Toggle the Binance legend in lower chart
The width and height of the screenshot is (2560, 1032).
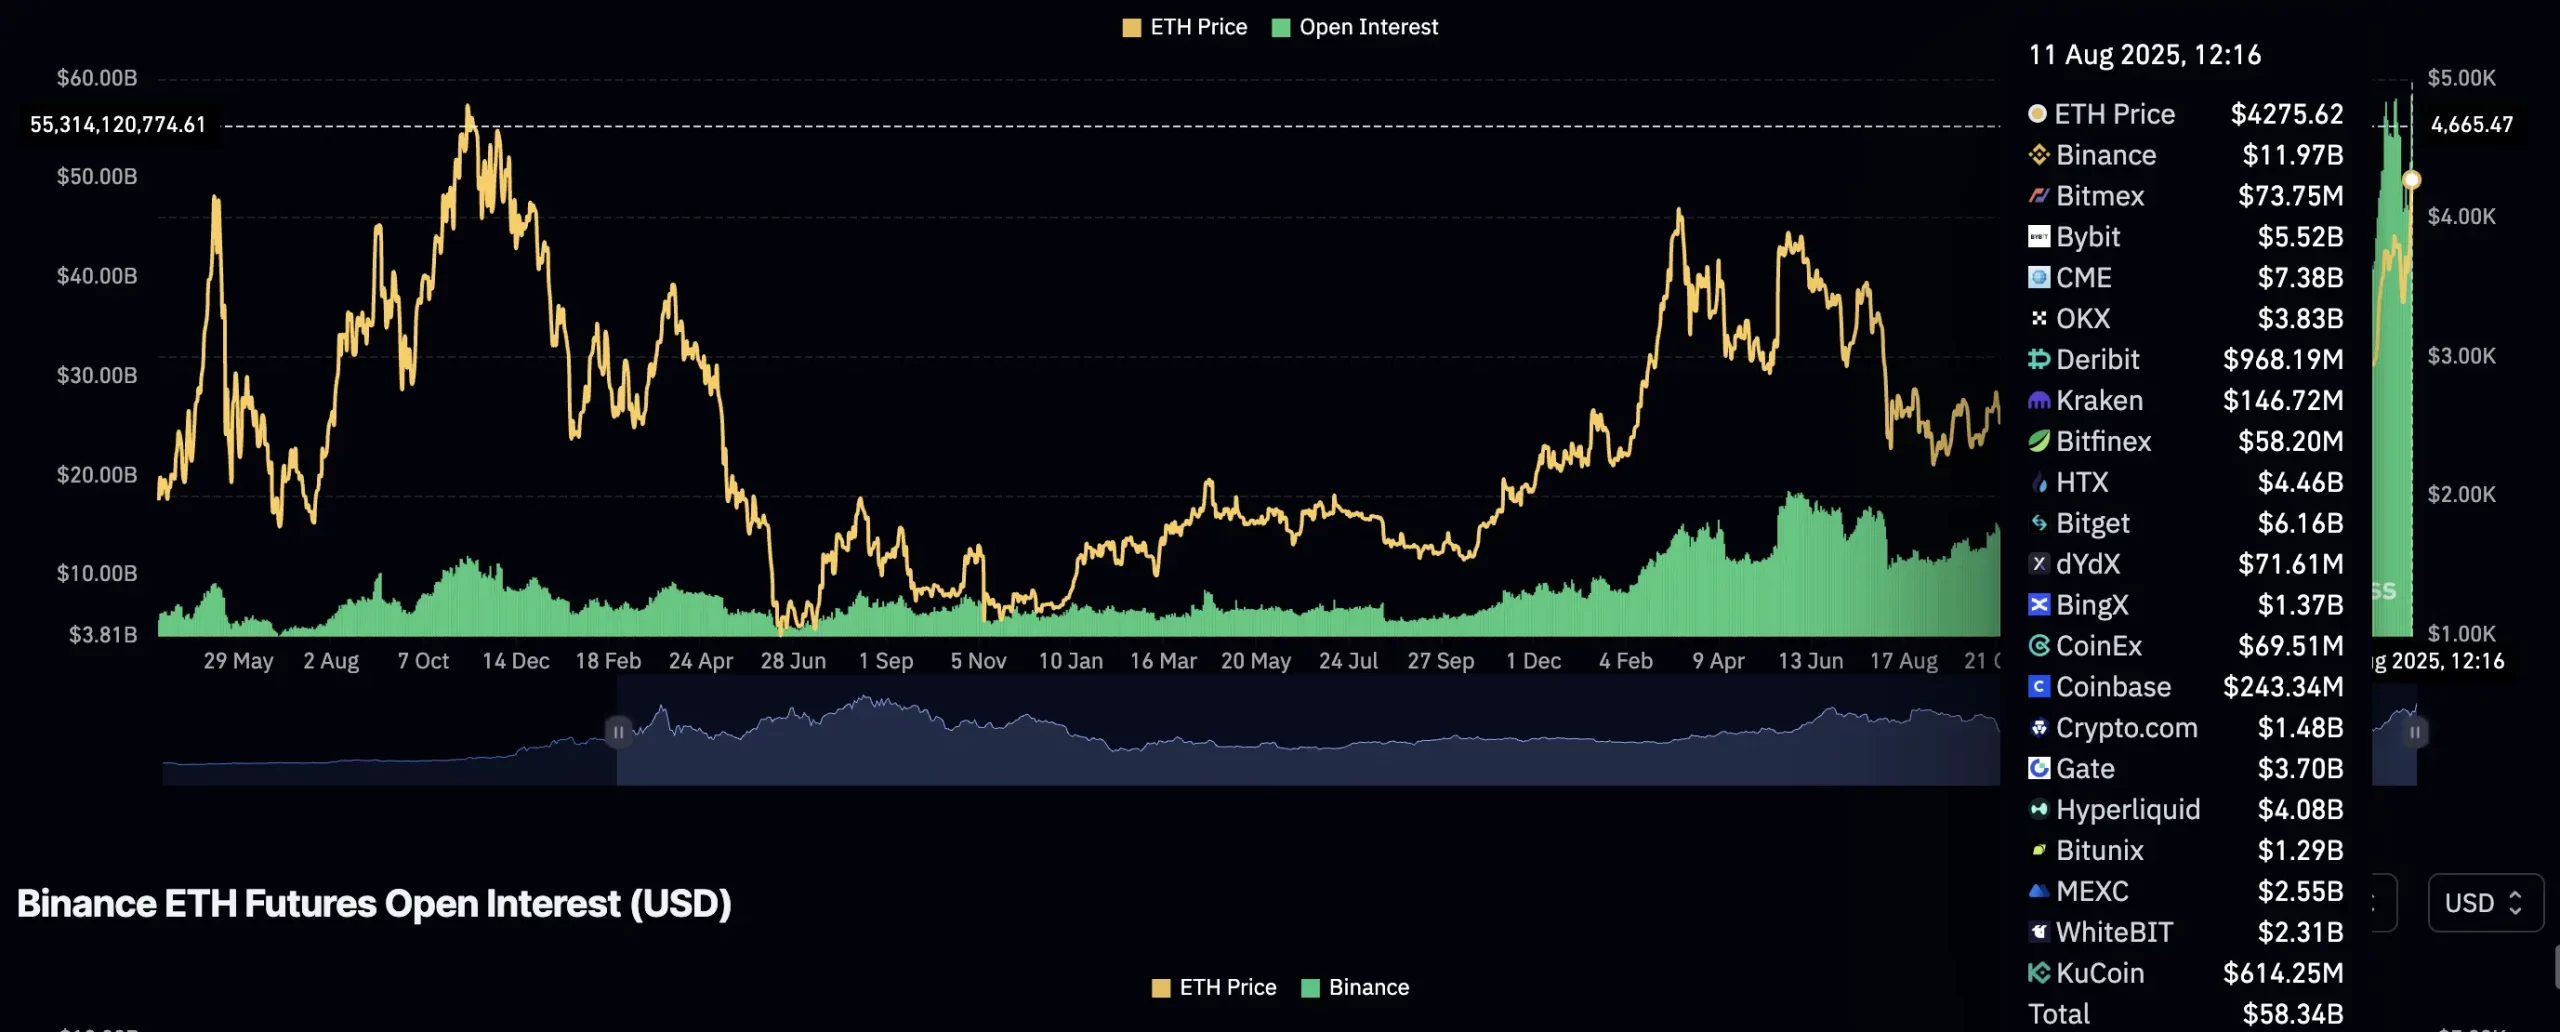pyautogui.click(x=1355, y=987)
